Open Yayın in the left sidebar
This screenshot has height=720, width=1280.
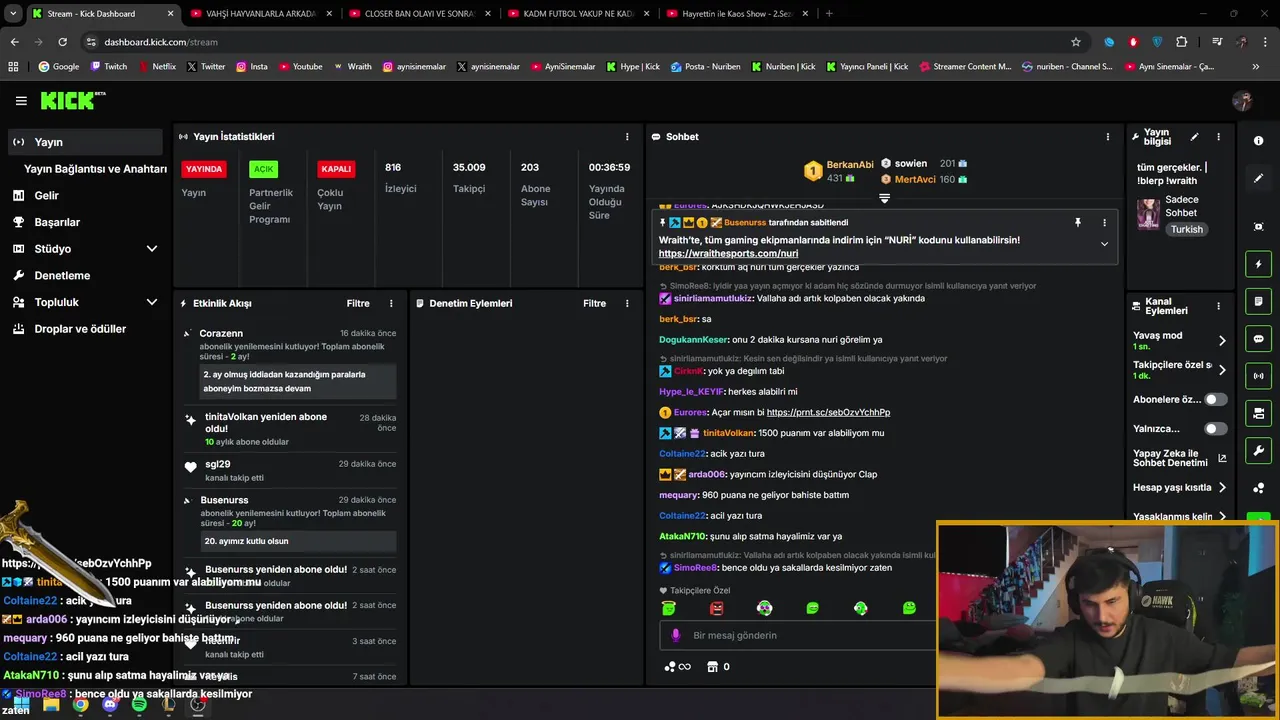tap(85, 142)
